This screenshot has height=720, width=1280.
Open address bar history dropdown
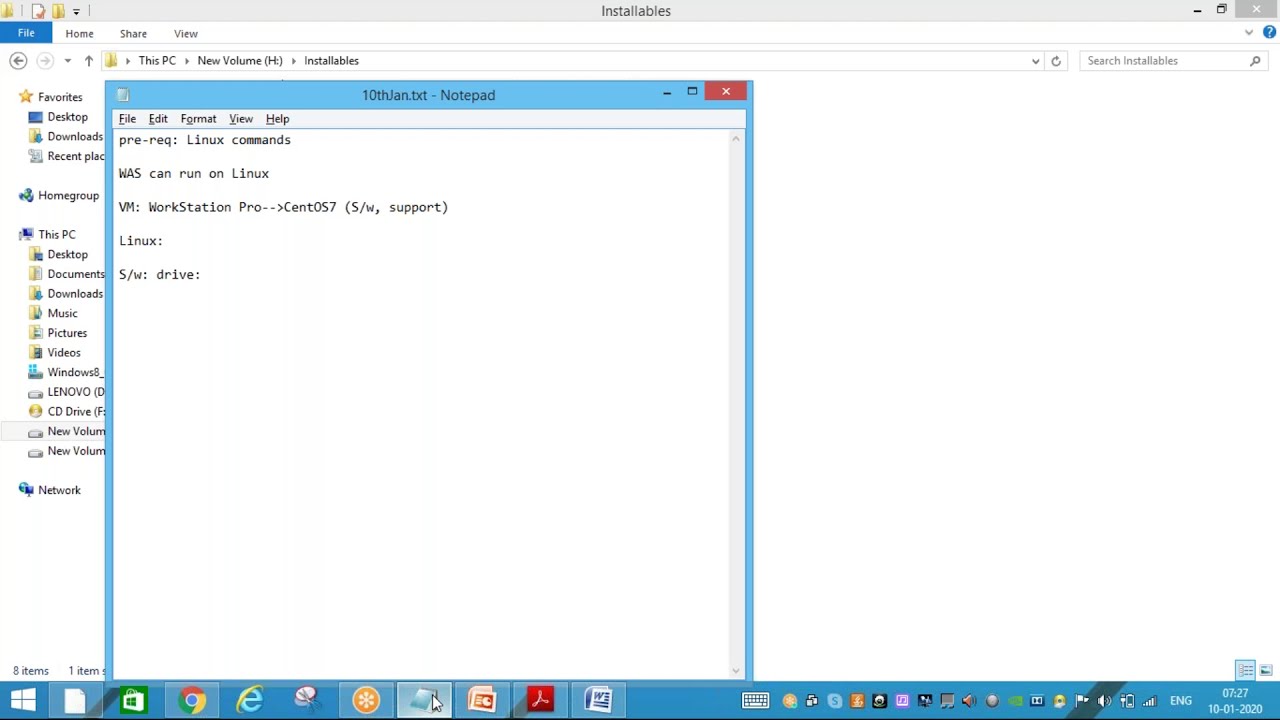point(1035,61)
